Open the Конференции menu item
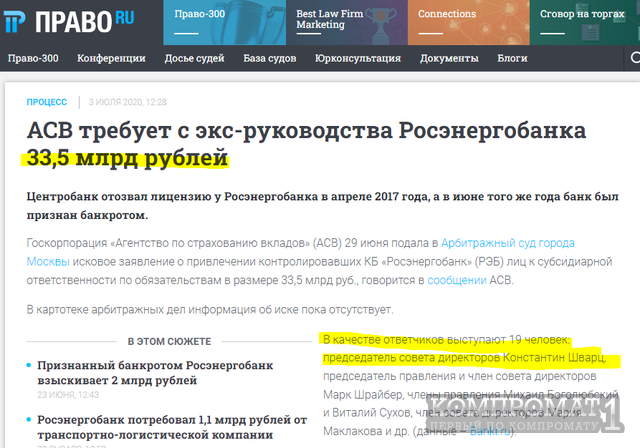The height and width of the screenshot is (448, 640). coord(111,58)
